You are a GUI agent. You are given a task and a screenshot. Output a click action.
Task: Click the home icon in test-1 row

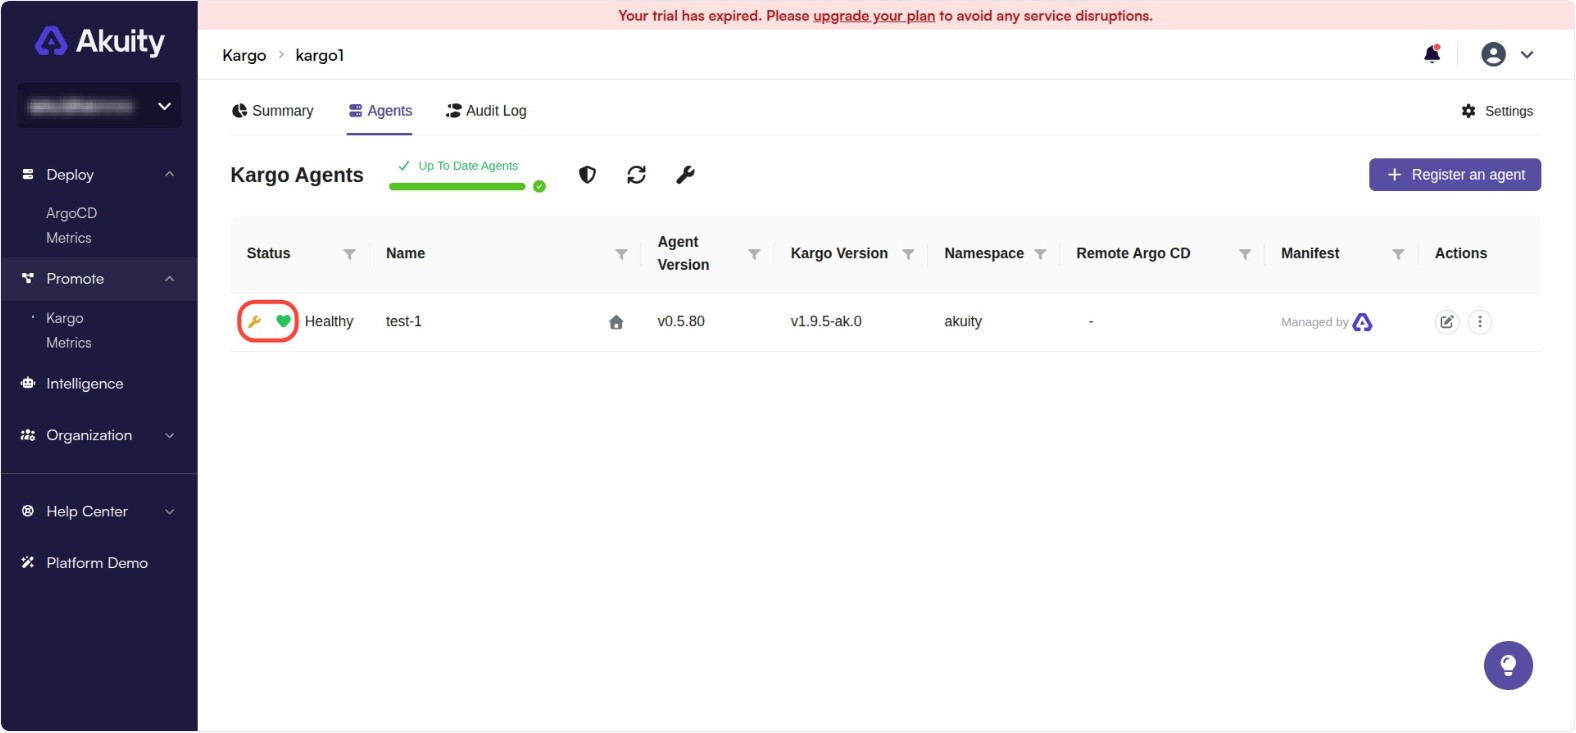pyautogui.click(x=616, y=322)
